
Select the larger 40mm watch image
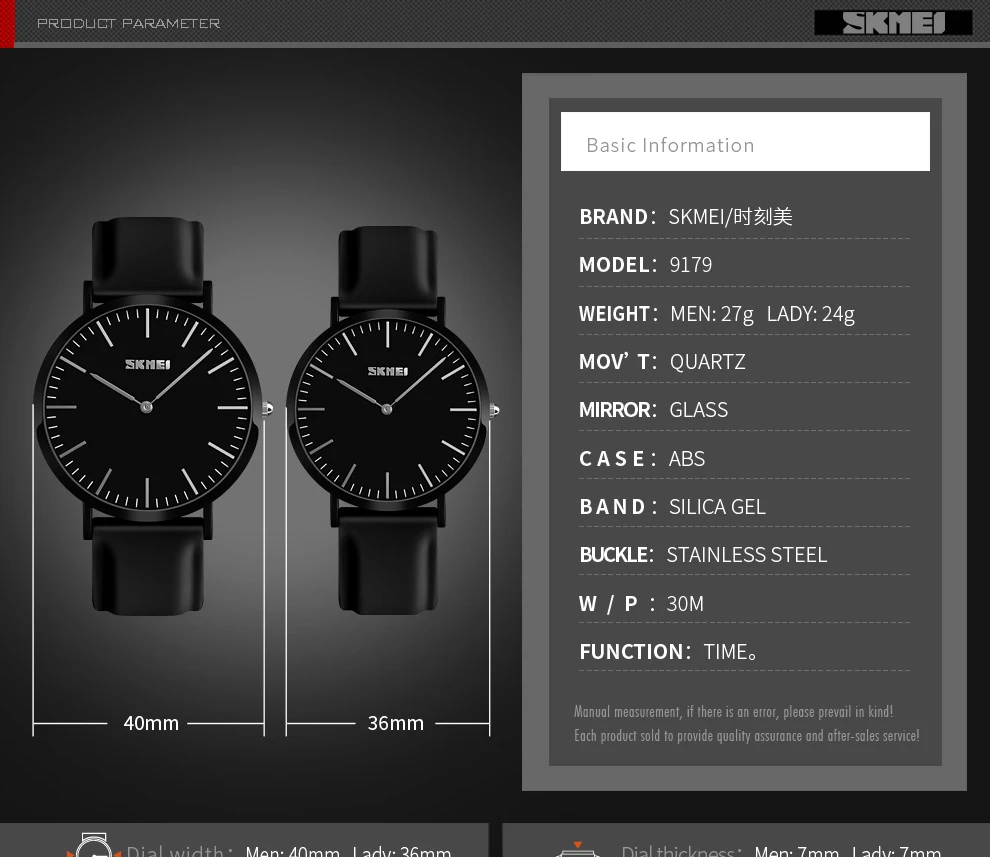point(152,416)
